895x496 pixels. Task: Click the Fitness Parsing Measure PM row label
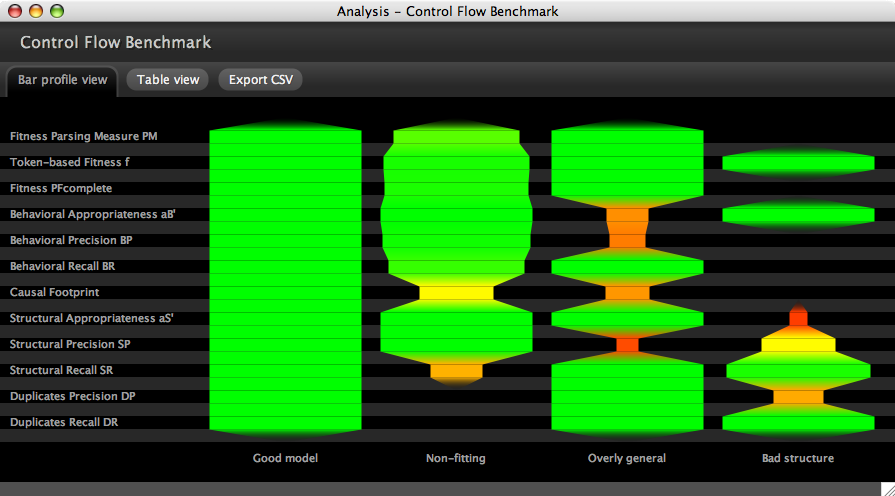pos(83,136)
